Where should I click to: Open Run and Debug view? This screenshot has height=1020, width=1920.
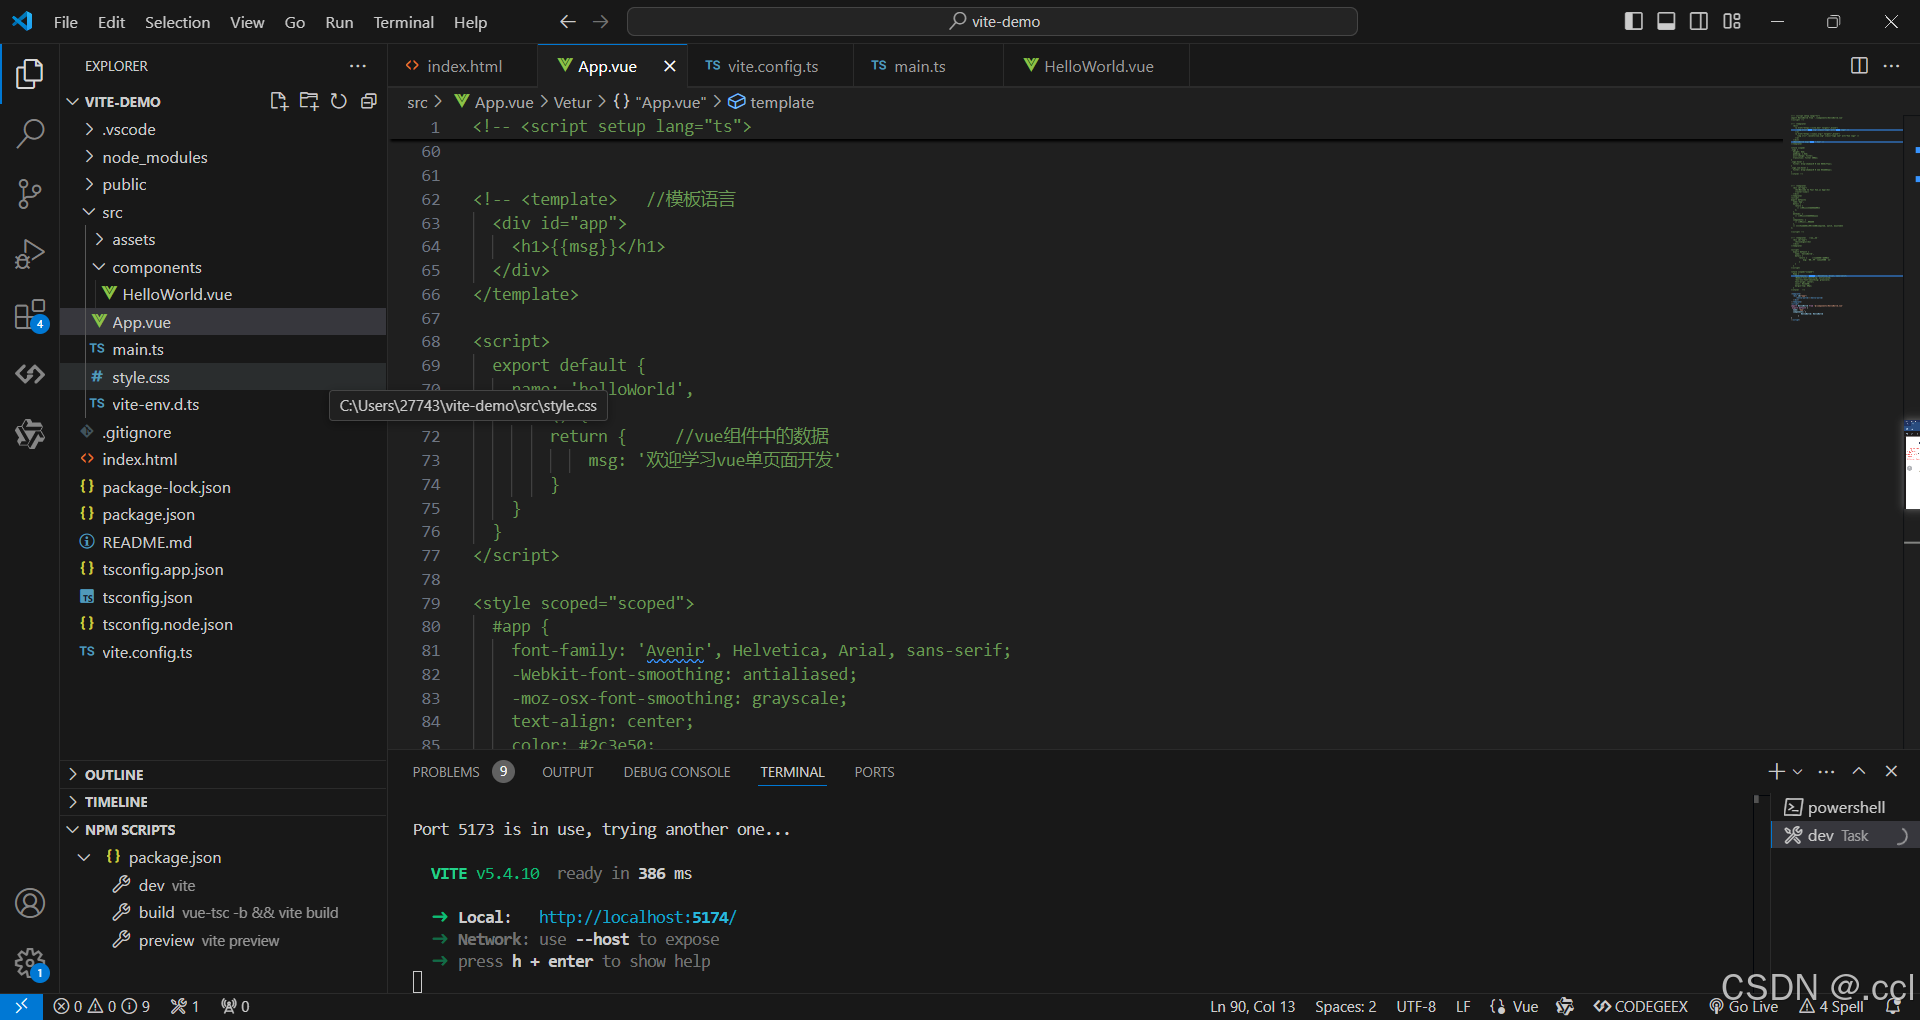pyautogui.click(x=30, y=254)
